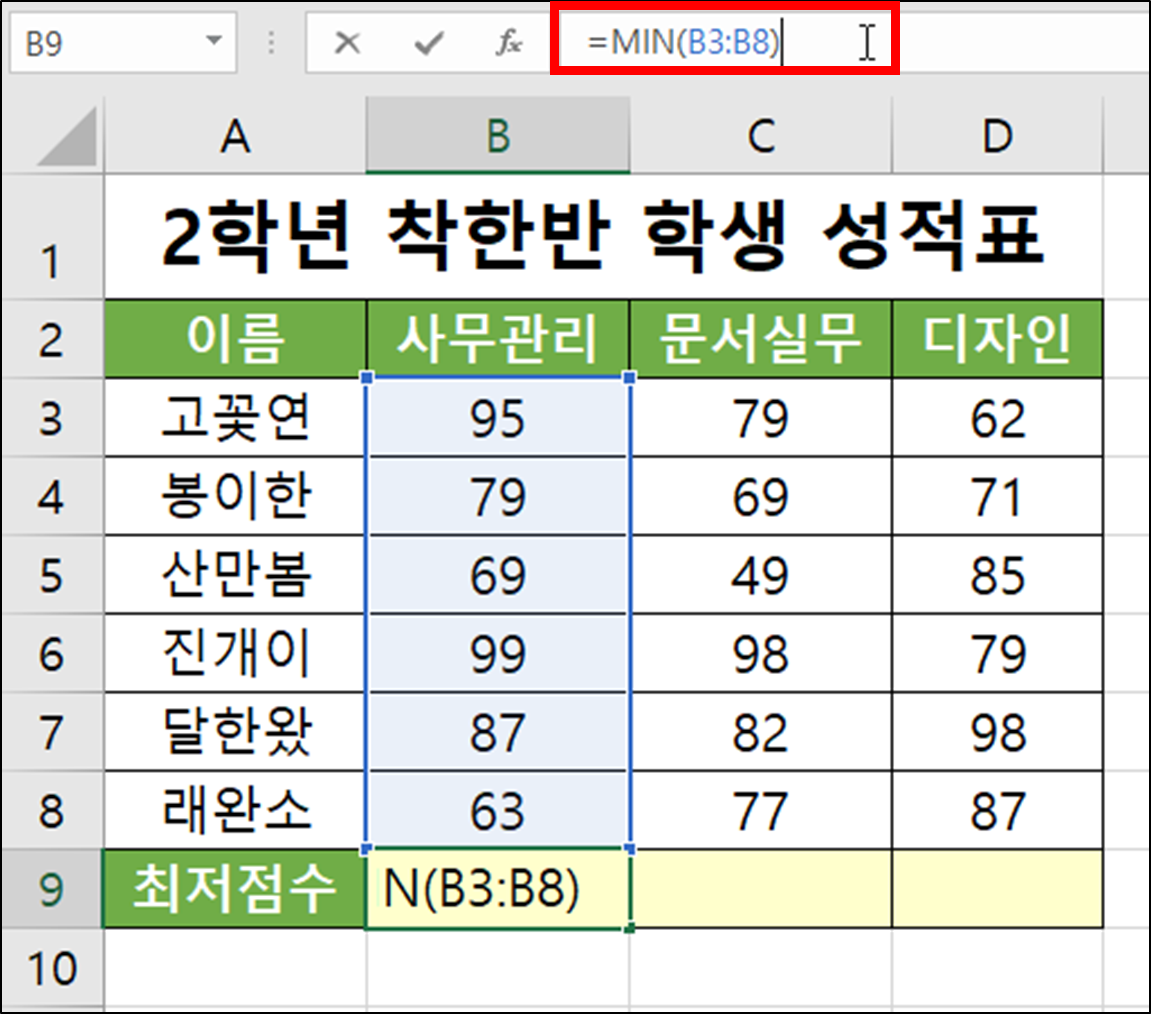
Task: Select cell D8 containing 87
Action: tap(997, 811)
